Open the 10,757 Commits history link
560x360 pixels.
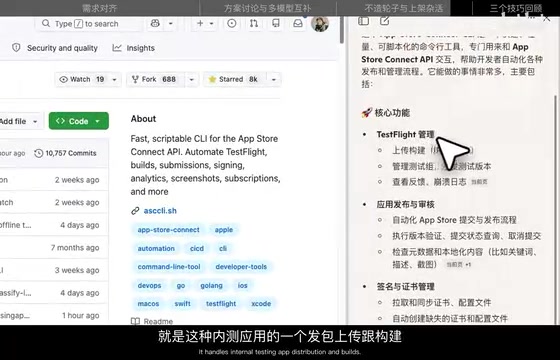tap(66, 153)
